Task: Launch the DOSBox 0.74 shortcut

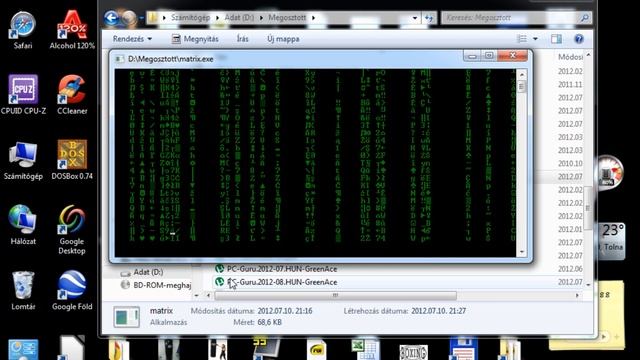Action: [72, 160]
